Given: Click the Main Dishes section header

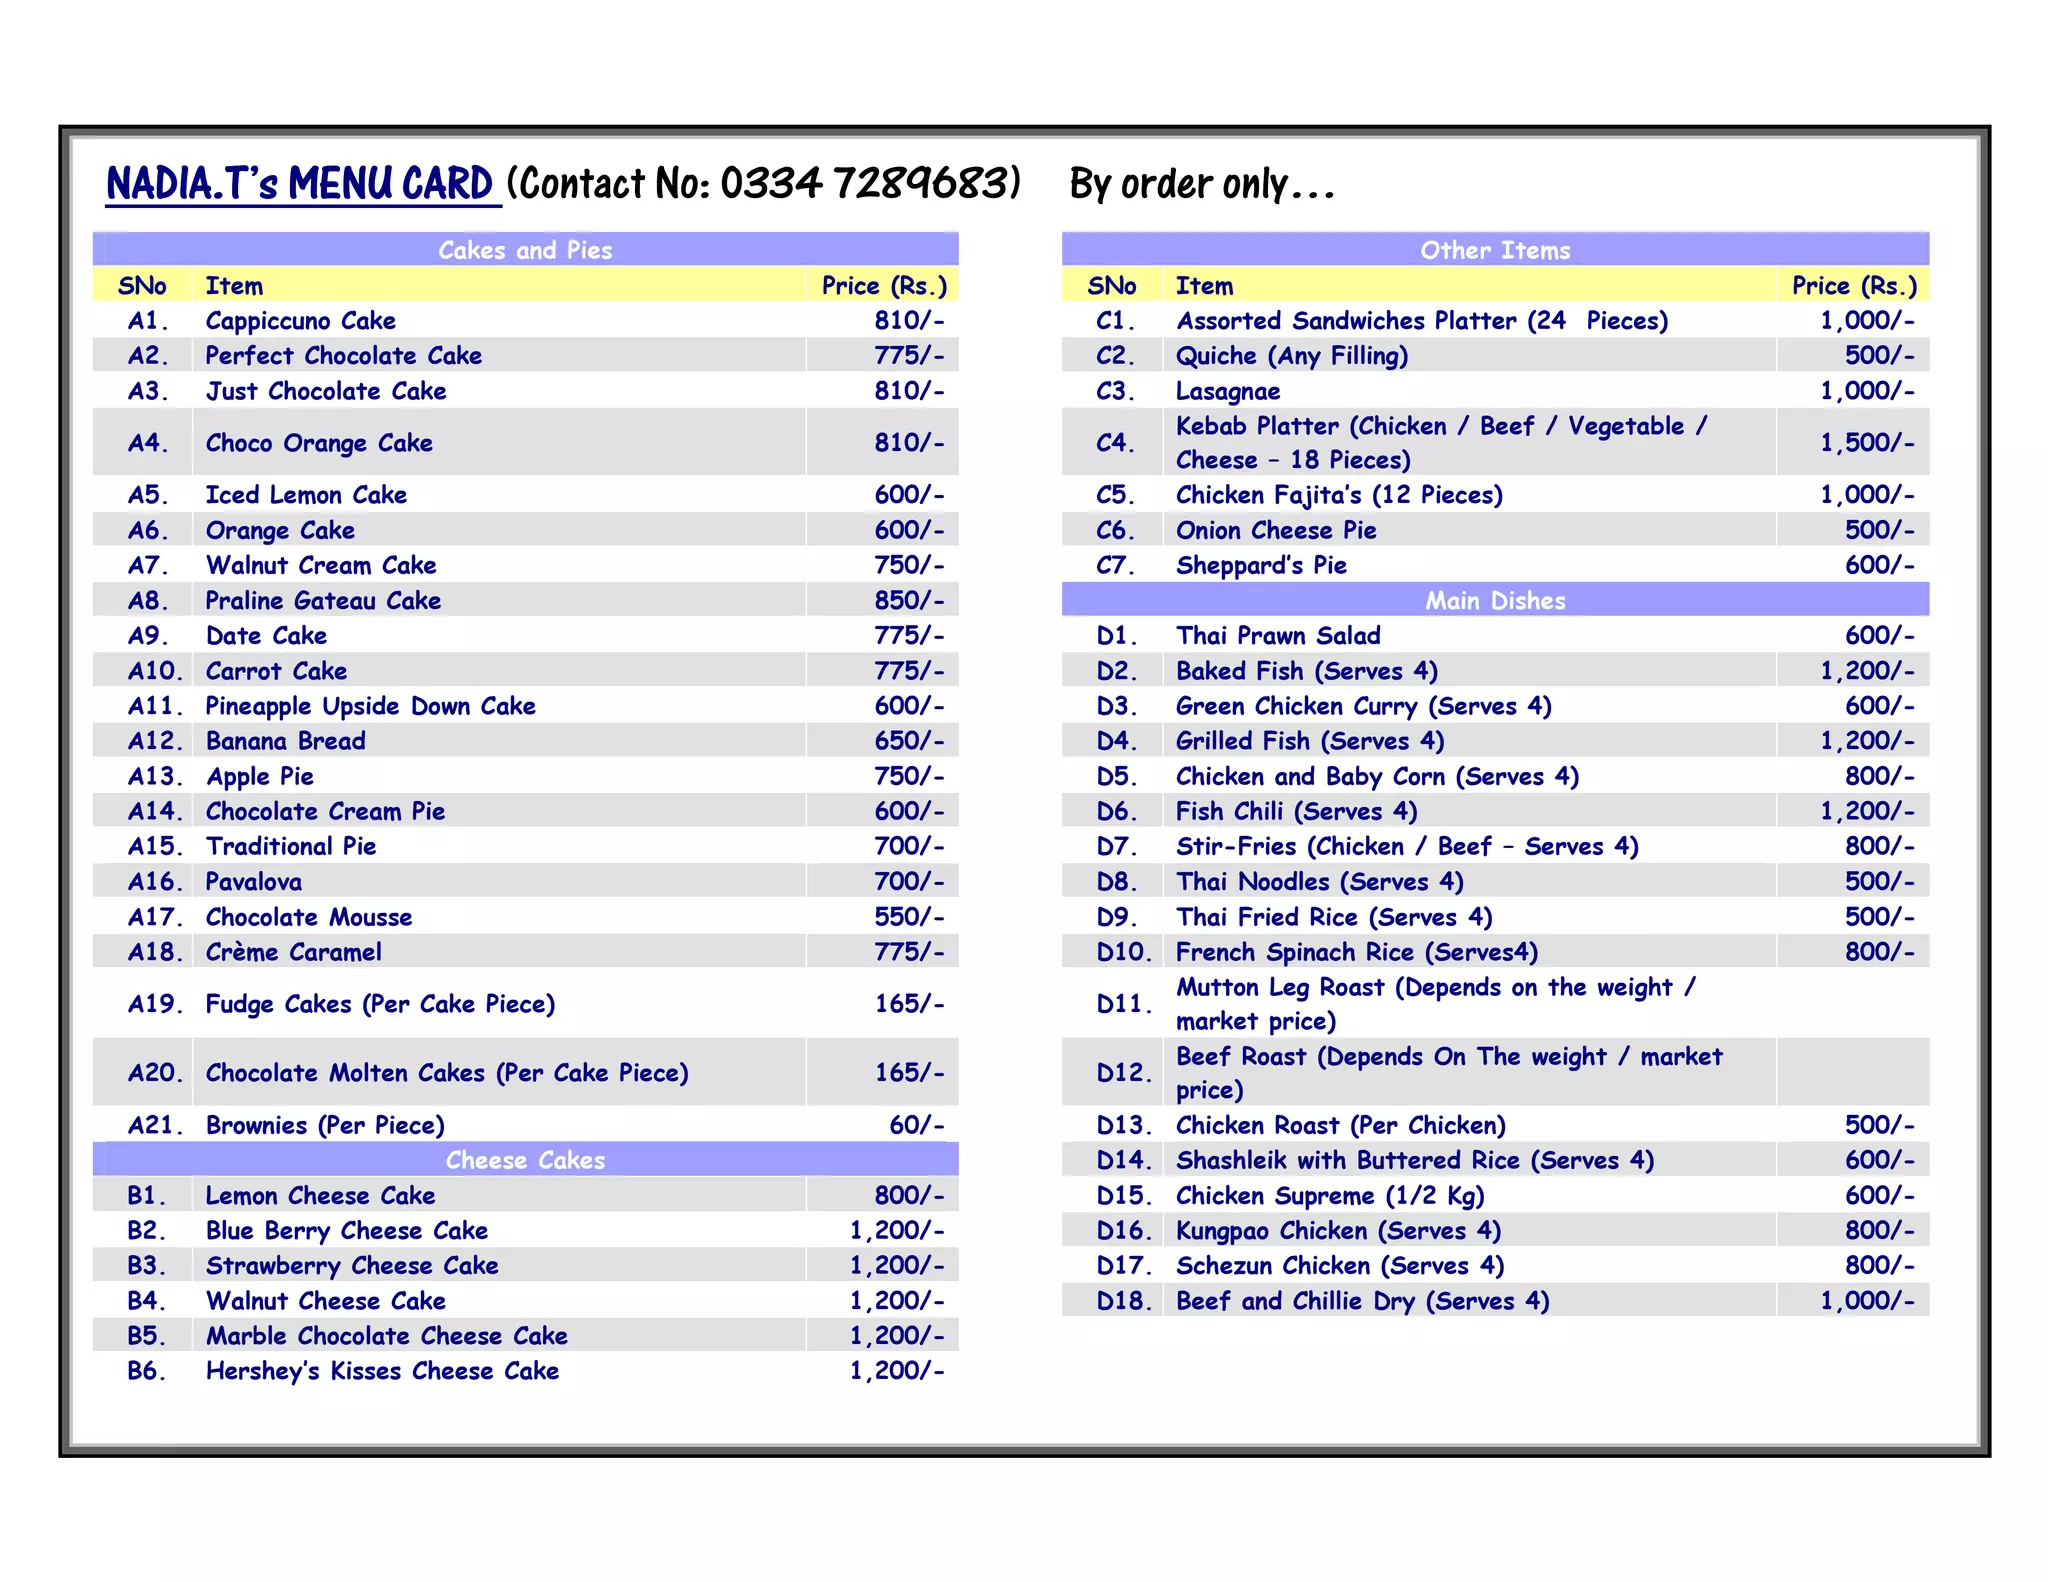Looking at the screenshot, I should pyautogui.click(x=1495, y=600).
